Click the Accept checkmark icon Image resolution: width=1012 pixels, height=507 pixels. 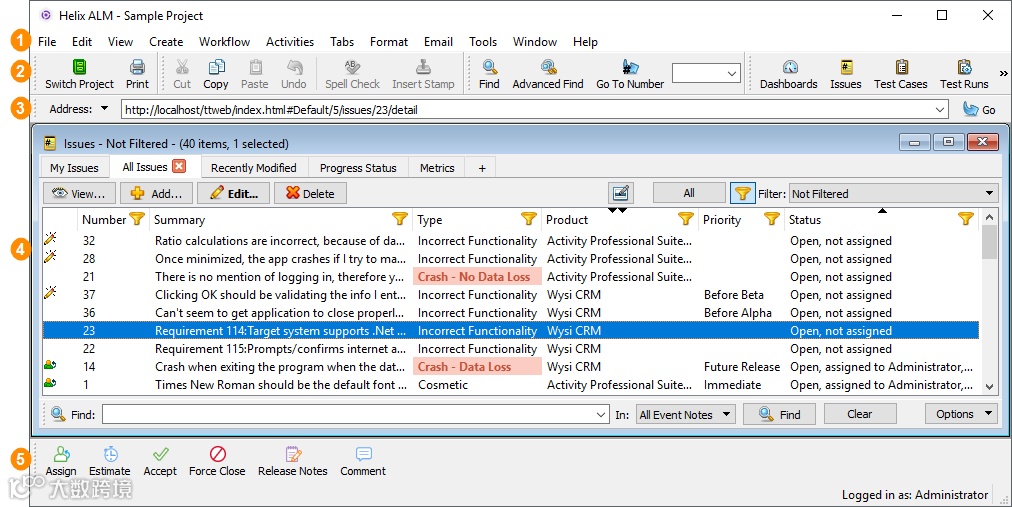click(x=161, y=454)
